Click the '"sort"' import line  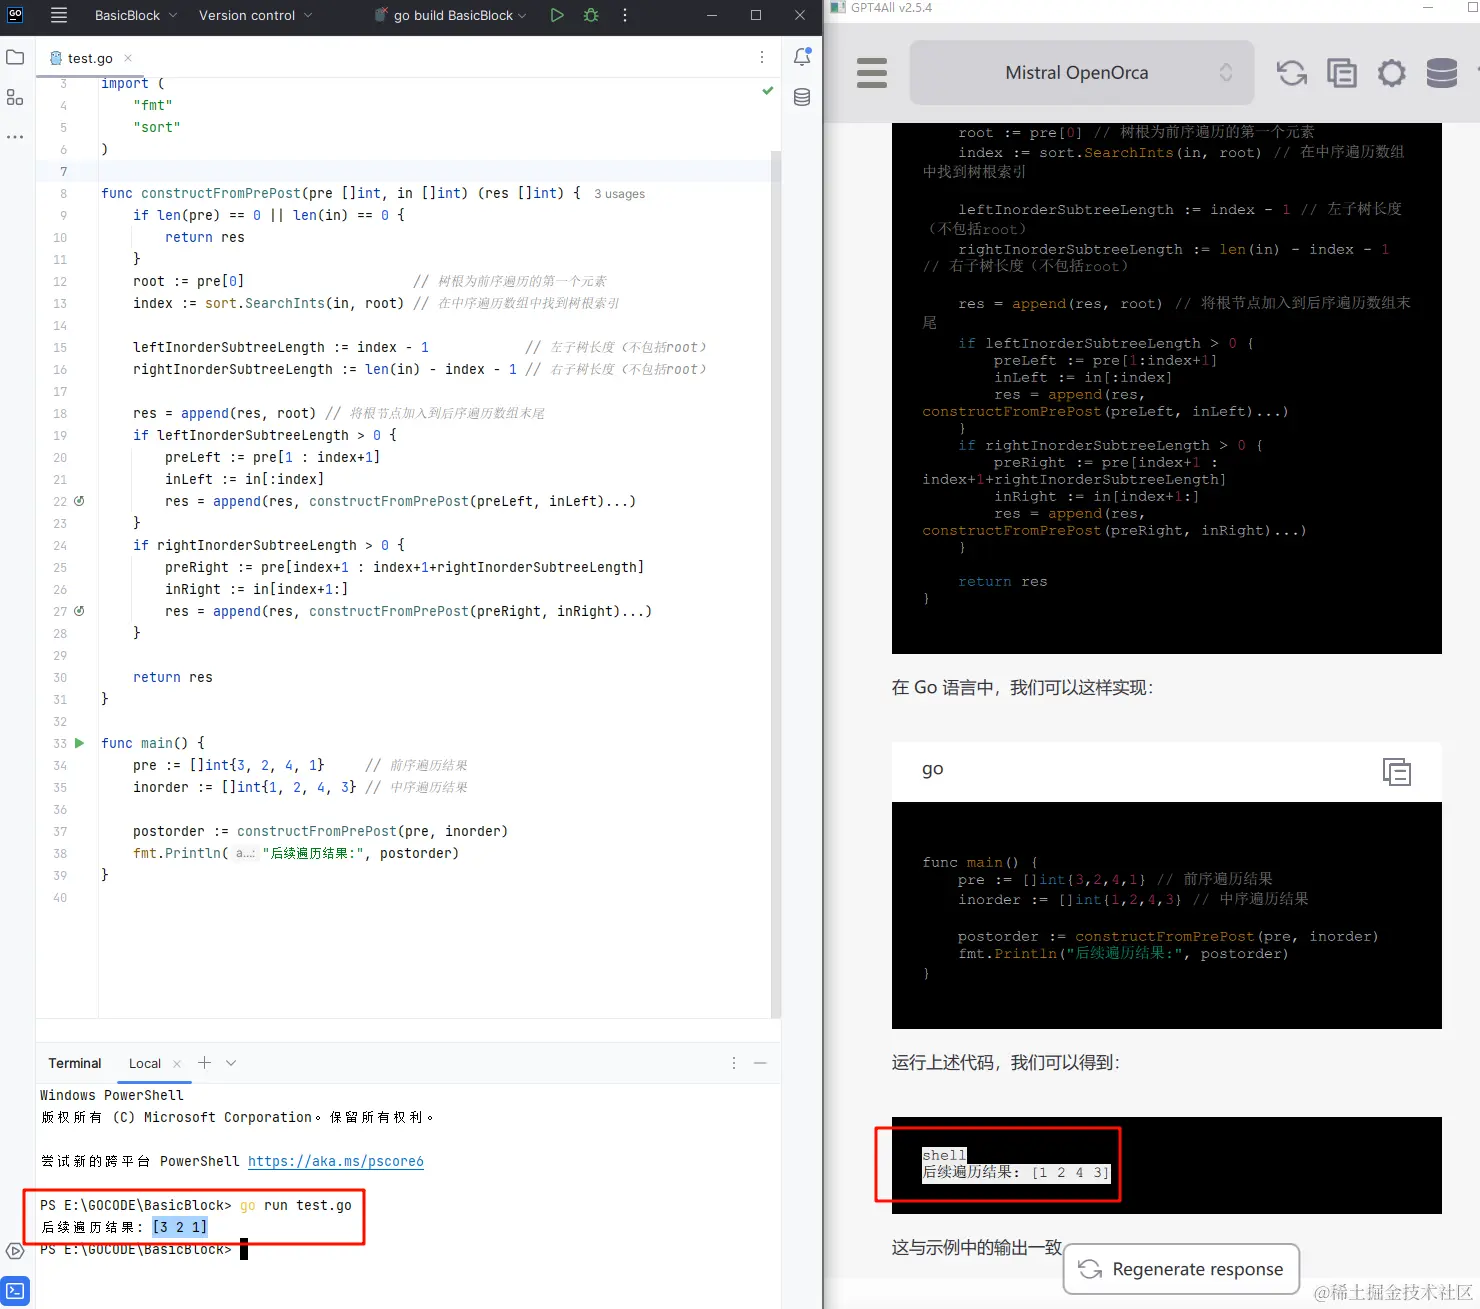[157, 127]
